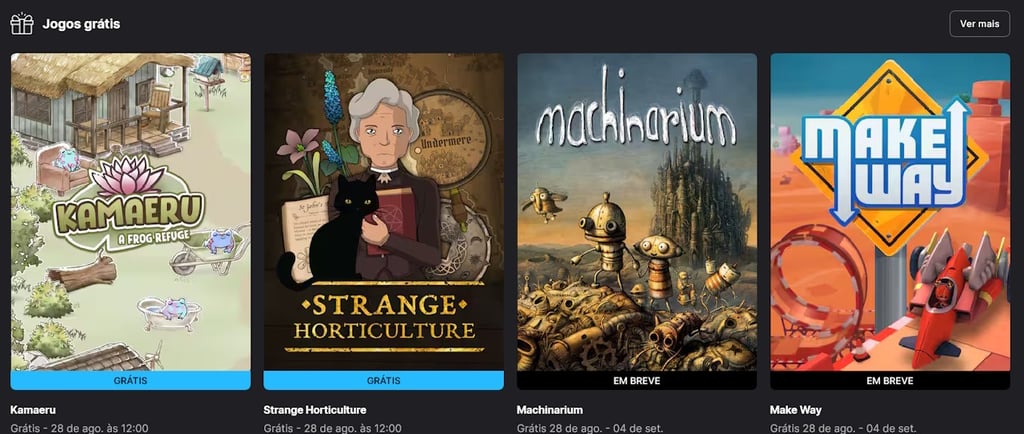
Task: Open the Kamaeru game cover art
Action: 131,212
